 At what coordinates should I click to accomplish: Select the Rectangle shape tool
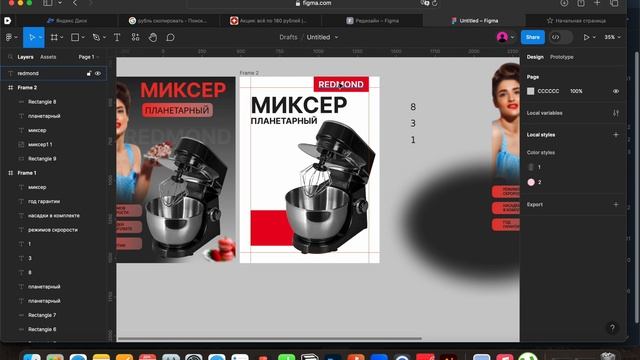[x=75, y=38]
